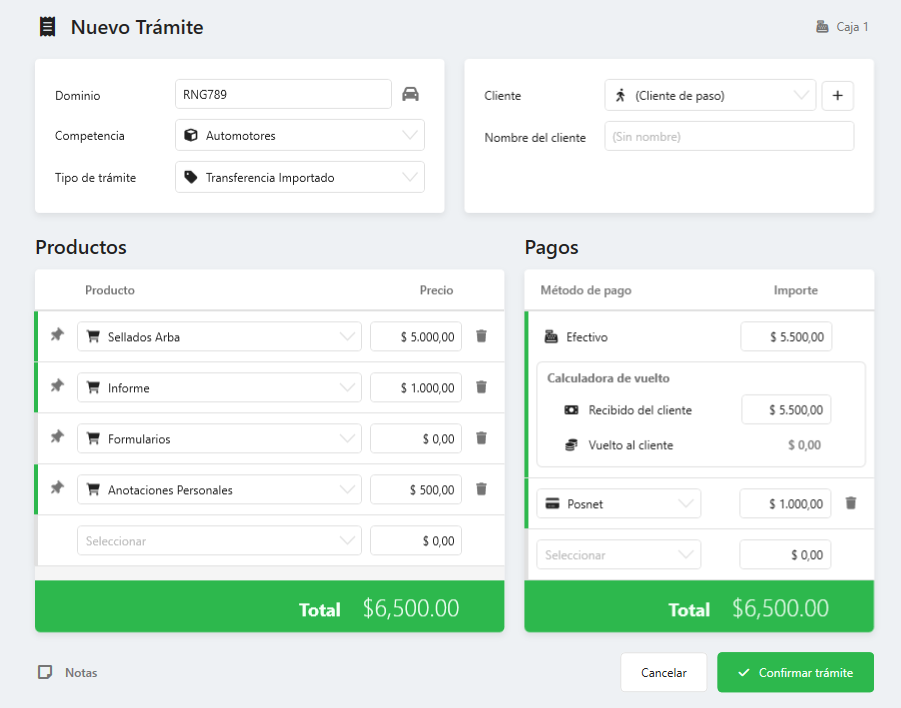Click the Caja 1 register icon
Screen dimensions: 901x708
click(x=822, y=27)
